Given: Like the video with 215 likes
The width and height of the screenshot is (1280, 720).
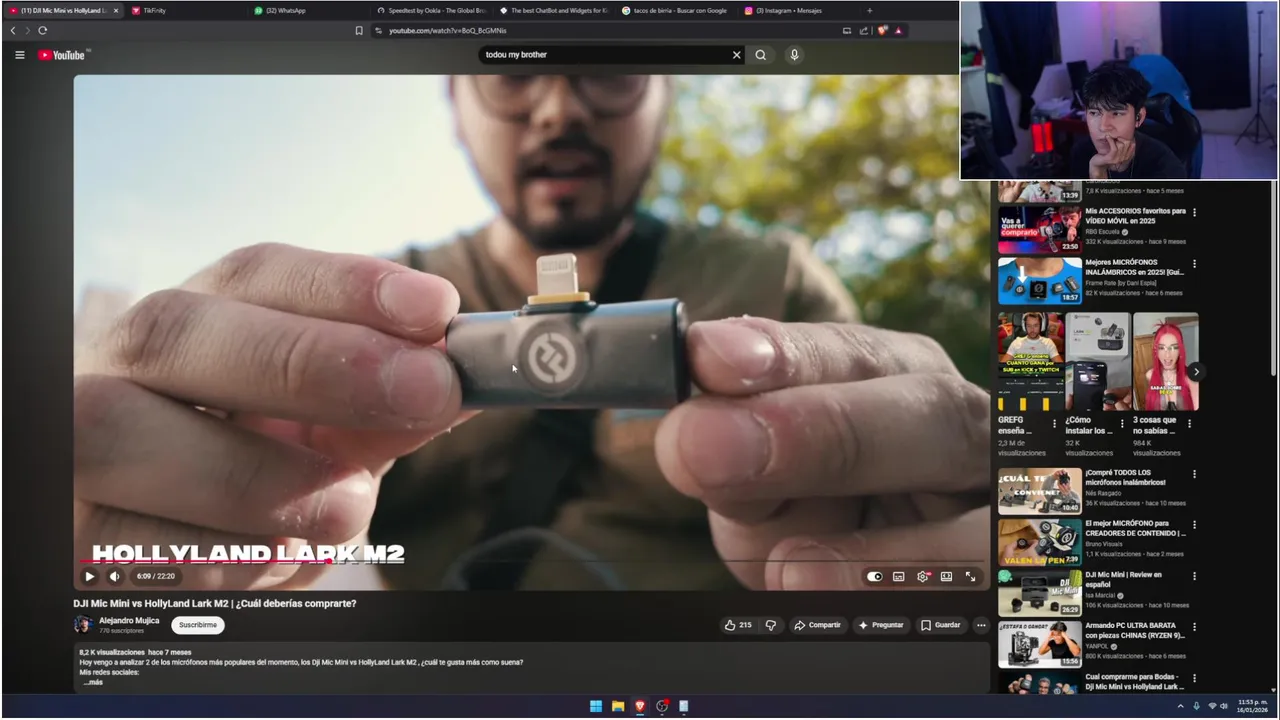Looking at the screenshot, I should point(738,625).
